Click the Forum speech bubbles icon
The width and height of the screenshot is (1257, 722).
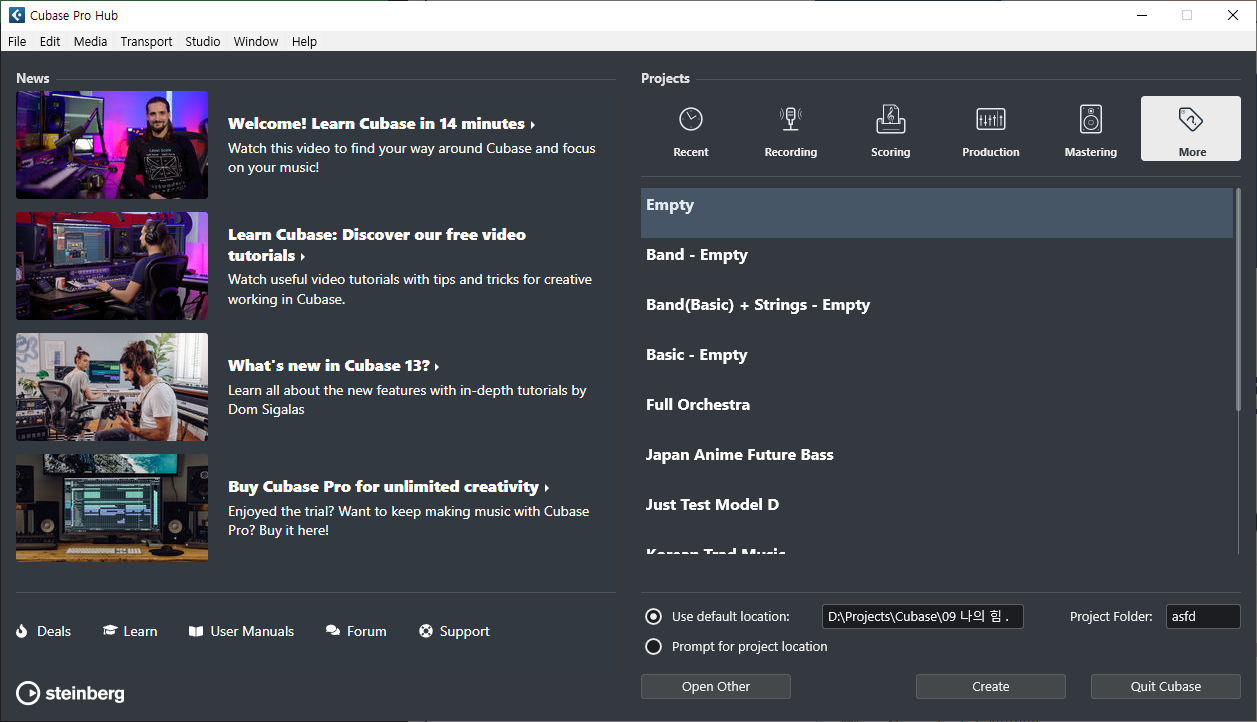point(333,631)
